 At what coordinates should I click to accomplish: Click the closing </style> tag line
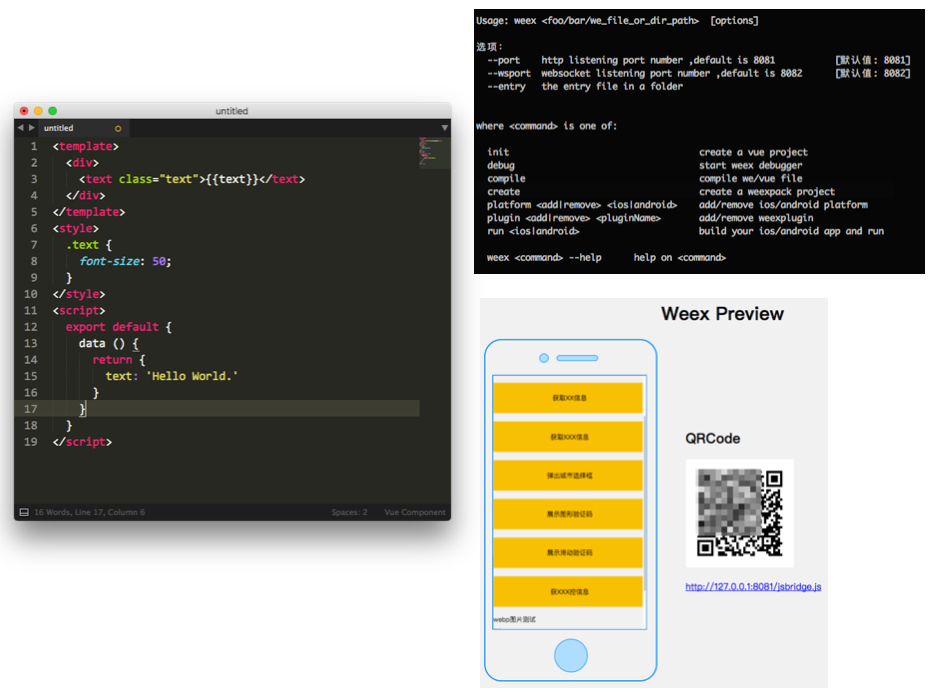pos(79,294)
